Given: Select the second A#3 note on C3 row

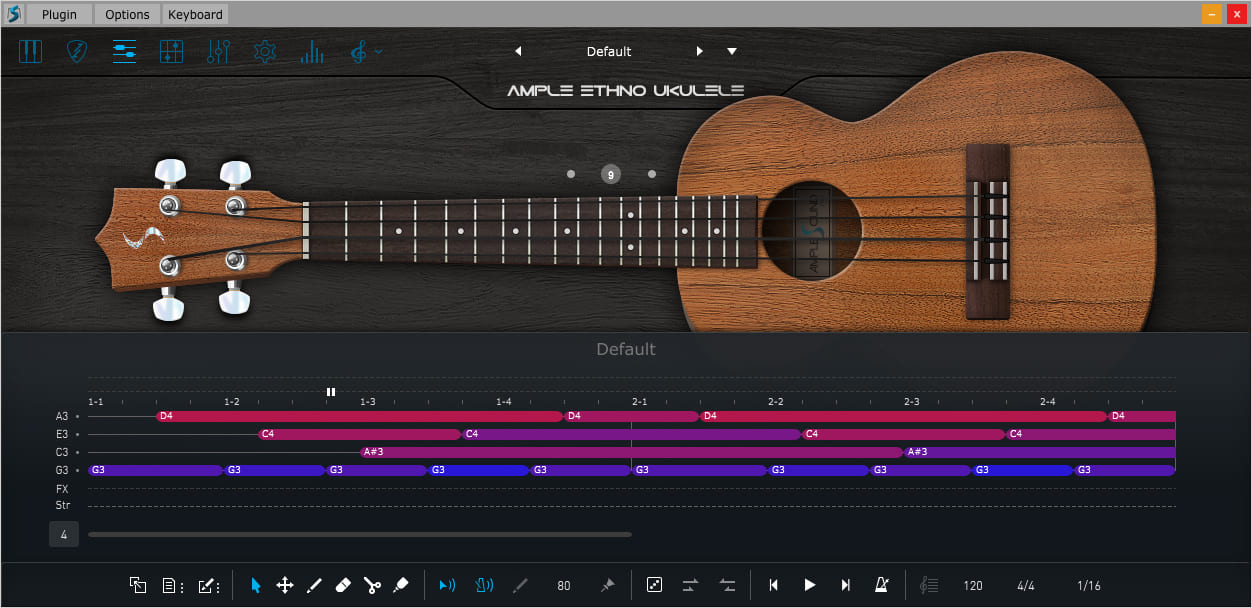Looking at the screenshot, I should coord(1040,452).
